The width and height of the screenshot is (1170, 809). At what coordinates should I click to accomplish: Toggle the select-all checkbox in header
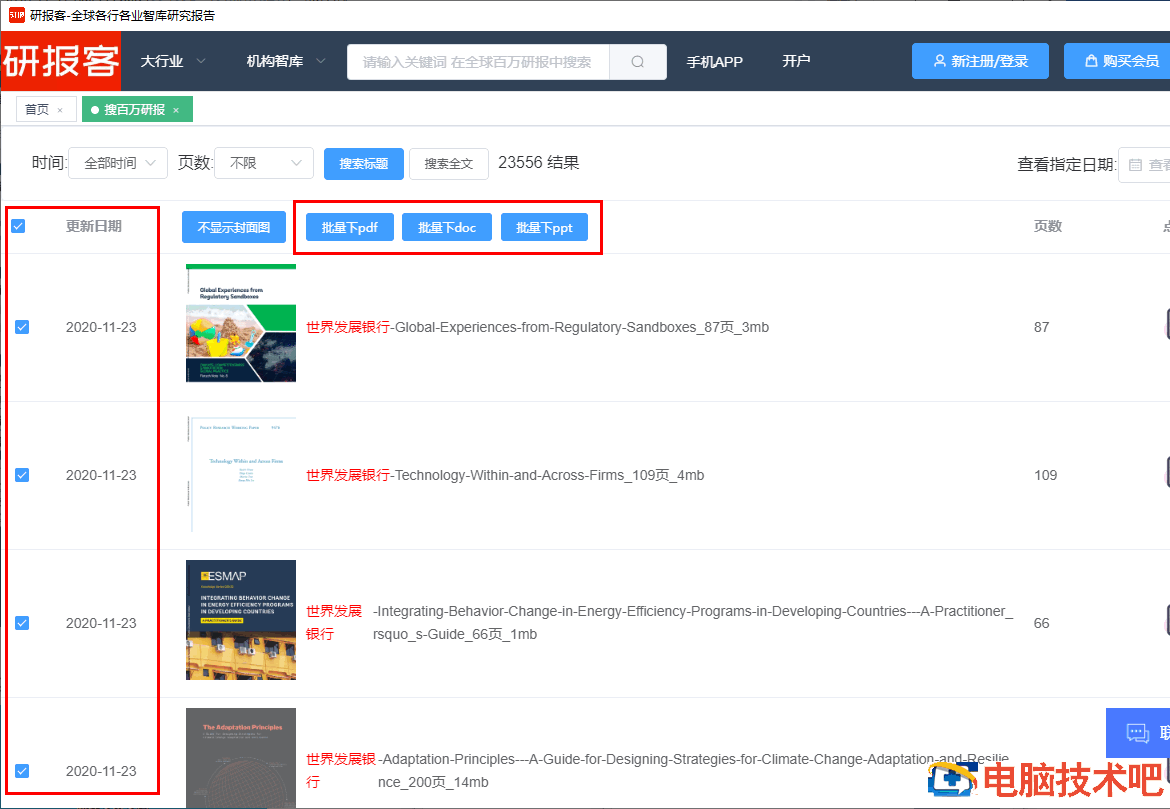(x=18, y=226)
